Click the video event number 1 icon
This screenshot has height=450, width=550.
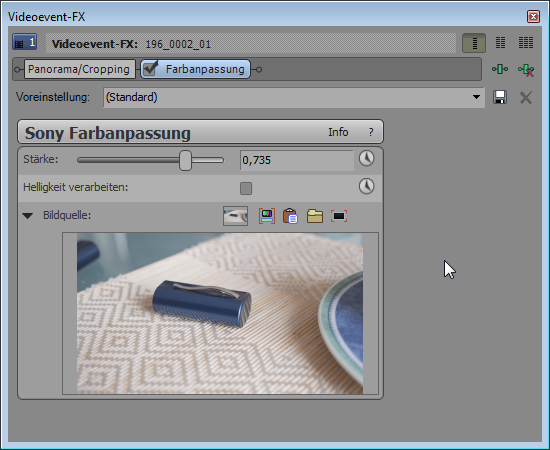(x=24, y=43)
